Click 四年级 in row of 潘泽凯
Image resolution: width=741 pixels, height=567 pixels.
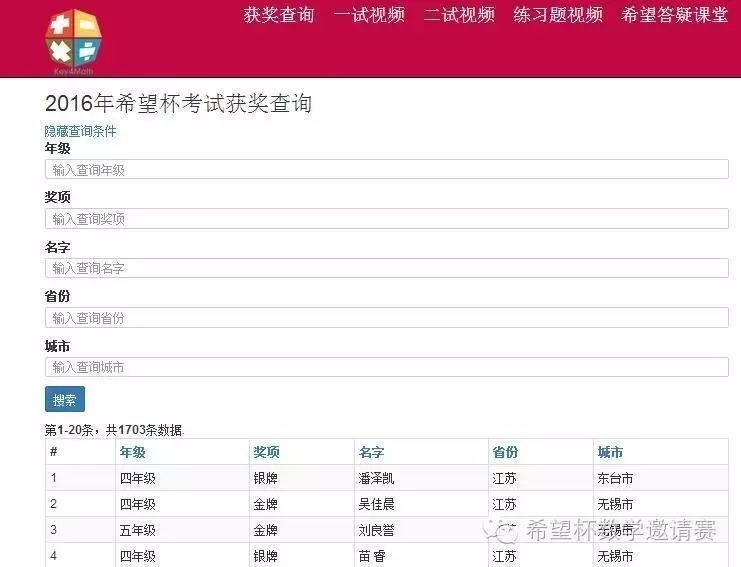click(138, 478)
